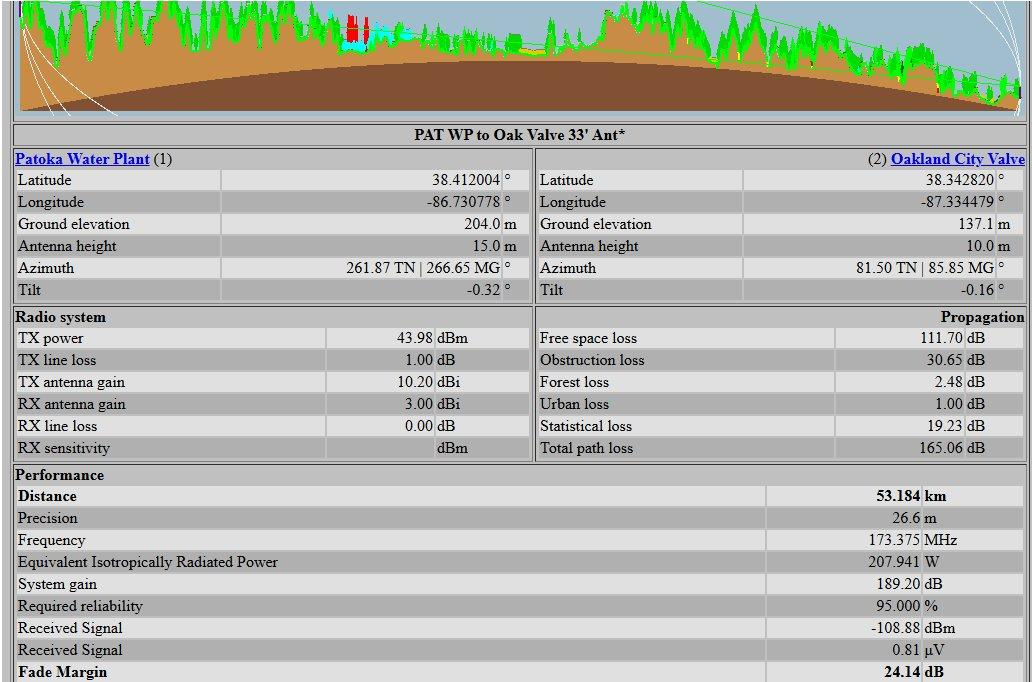Select required reliability value 95.000
The width and height of the screenshot is (1032, 682).
coord(898,606)
